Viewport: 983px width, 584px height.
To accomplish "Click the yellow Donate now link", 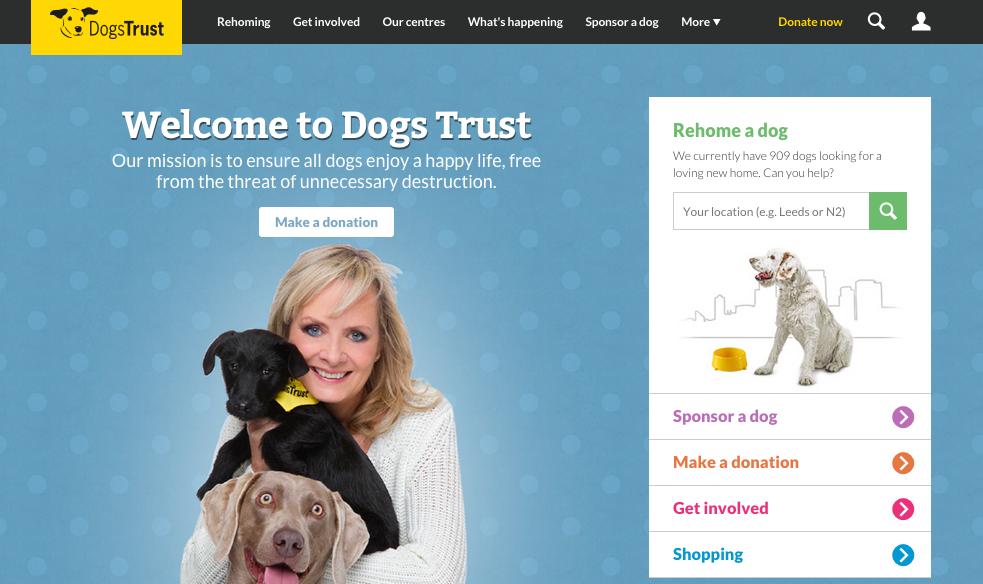I will tap(810, 22).
